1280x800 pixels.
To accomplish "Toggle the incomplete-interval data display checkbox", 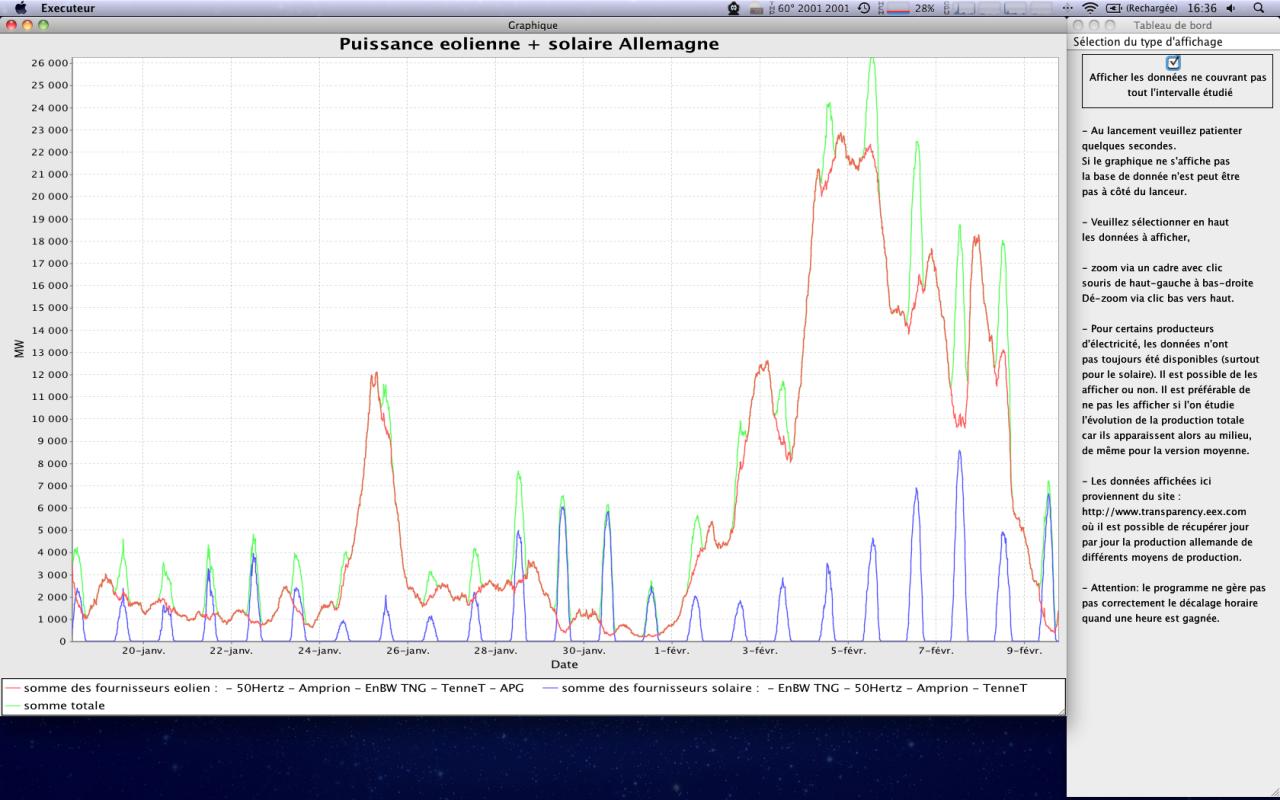I will coord(1173,62).
